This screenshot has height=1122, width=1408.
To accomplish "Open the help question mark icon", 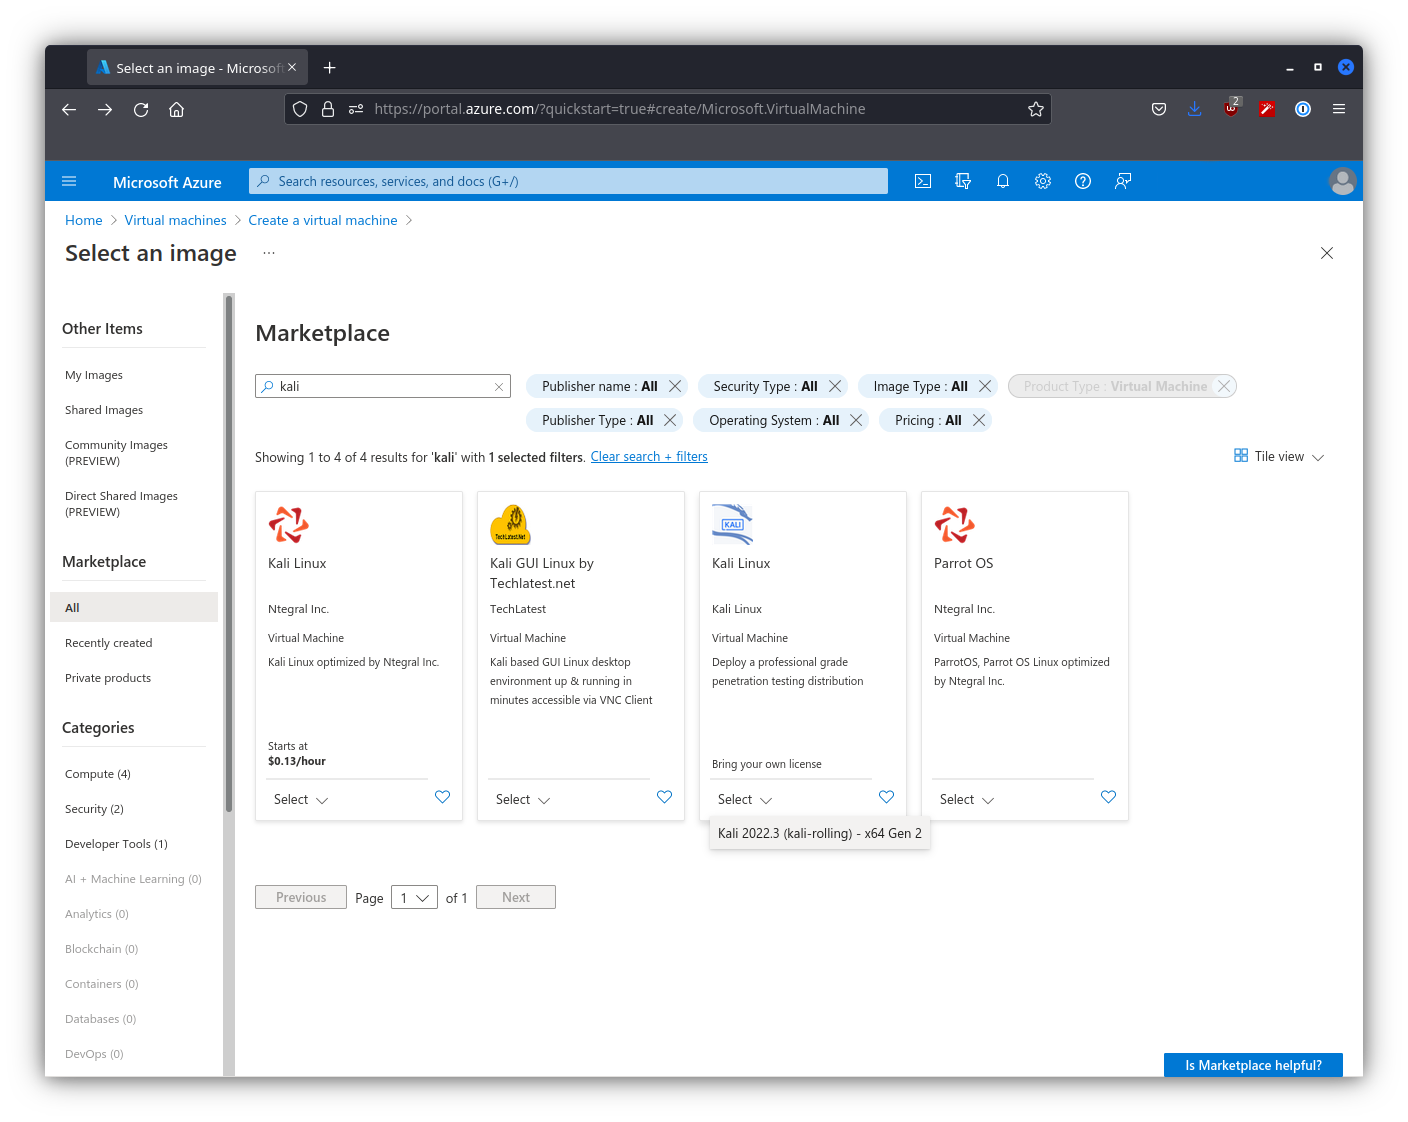I will pyautogui.click(x=1083, y=181).
